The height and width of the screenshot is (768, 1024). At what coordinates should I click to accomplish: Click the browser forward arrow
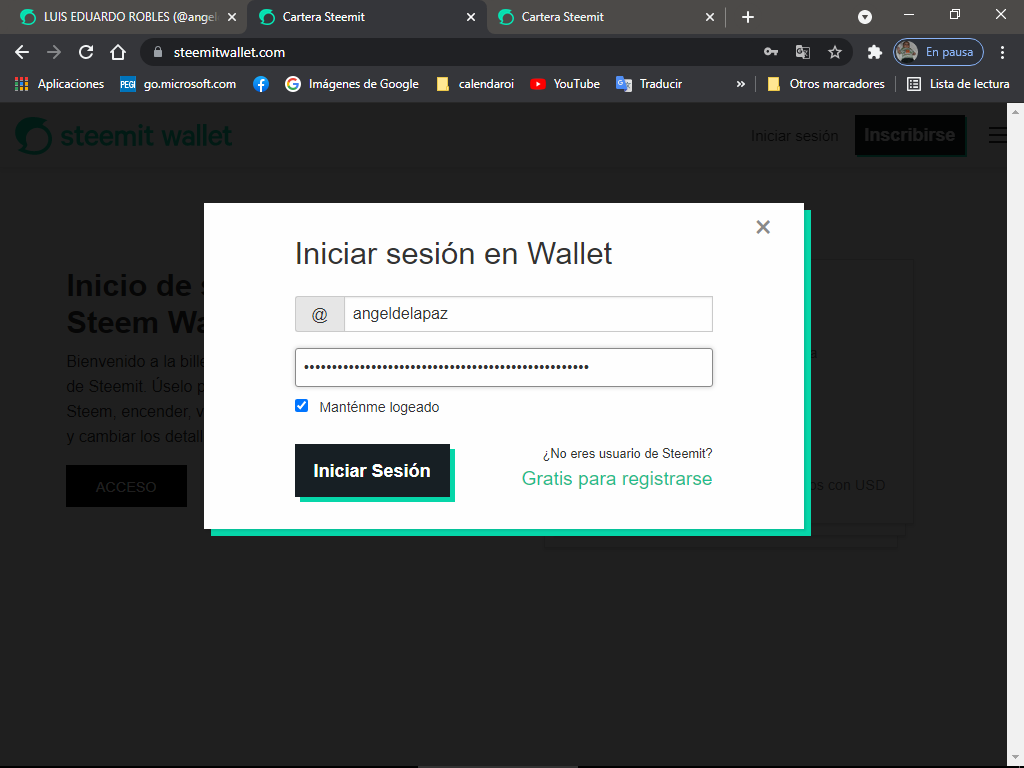[x=54, y=52]
